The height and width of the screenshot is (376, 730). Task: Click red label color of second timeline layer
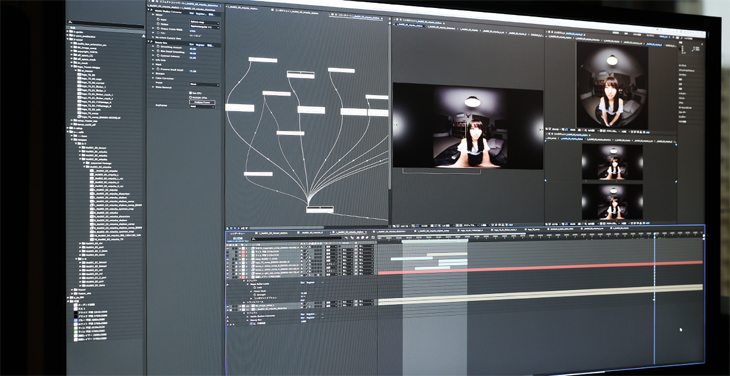(243, 252)
